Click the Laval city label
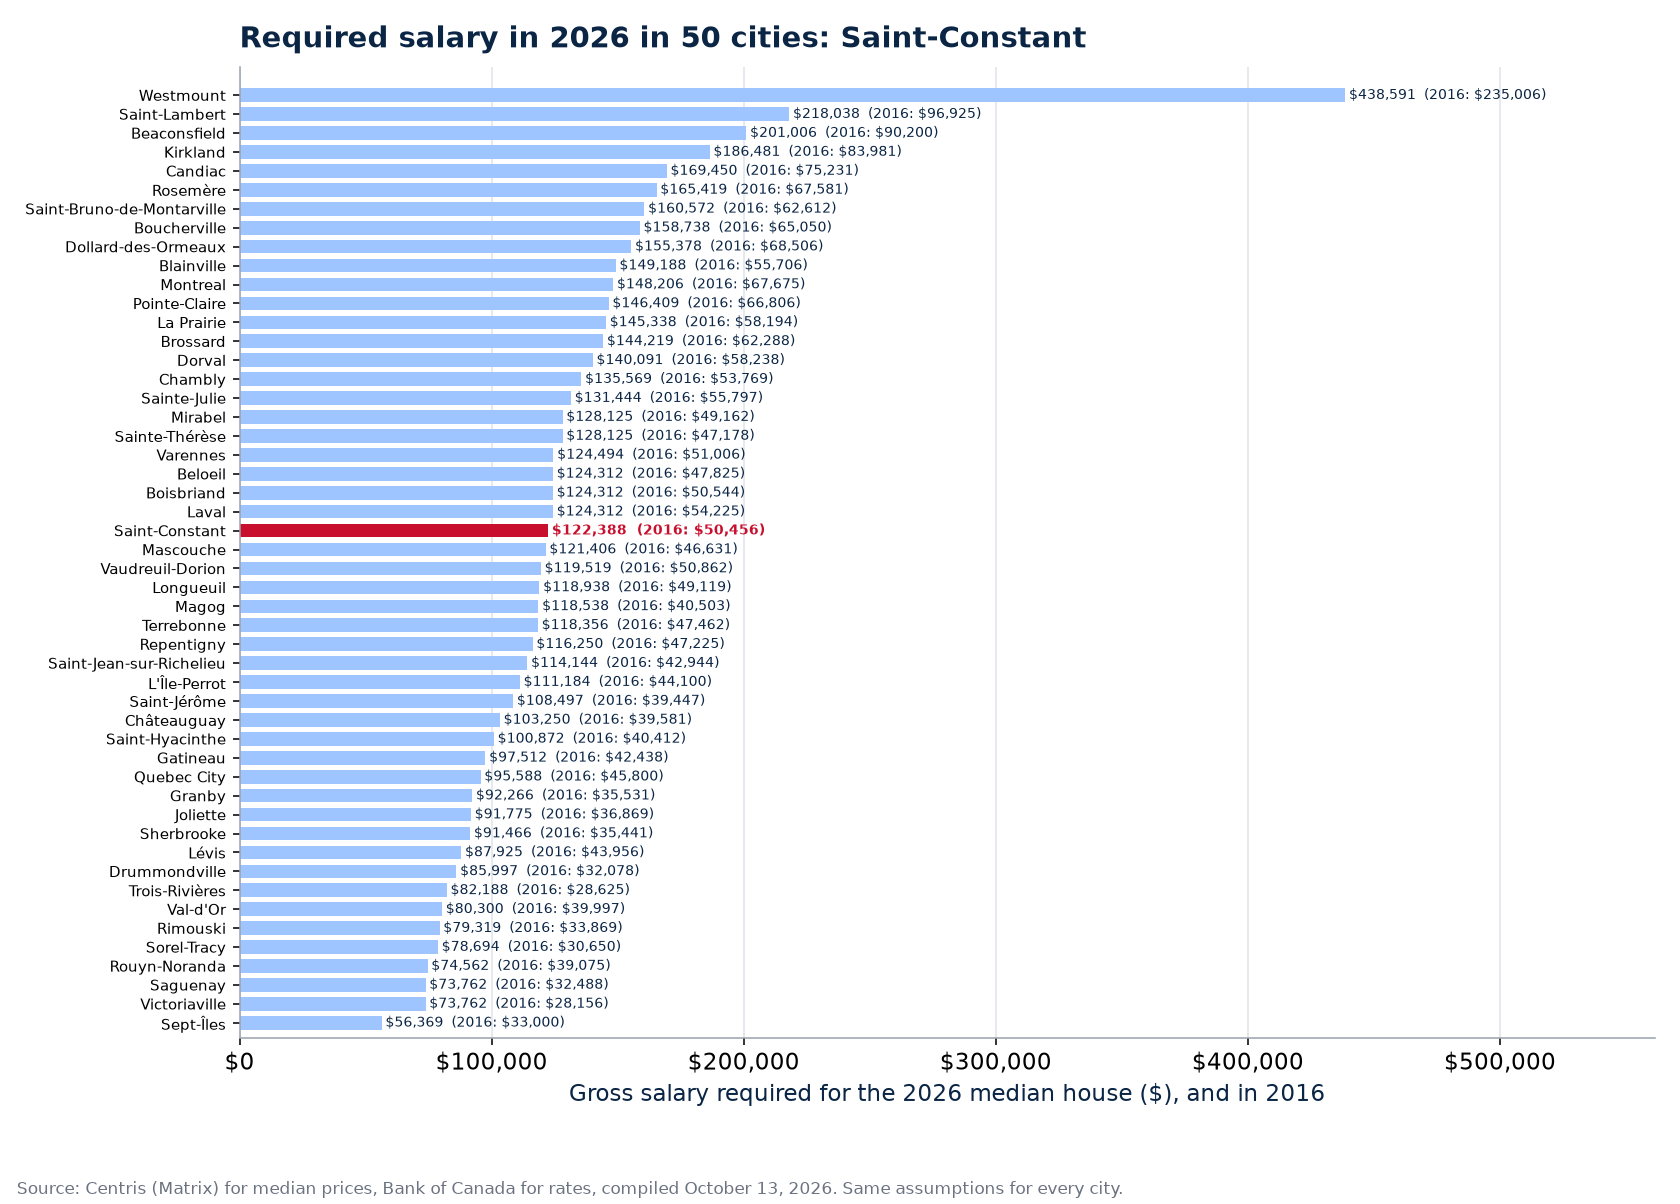 pos(208,512)
